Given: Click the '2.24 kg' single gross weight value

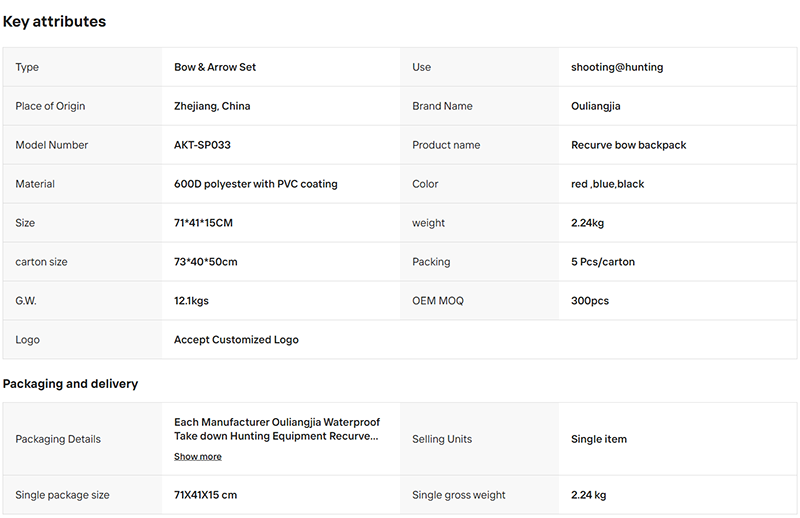Looking at the screenshot, I should (x=588, y=495).
